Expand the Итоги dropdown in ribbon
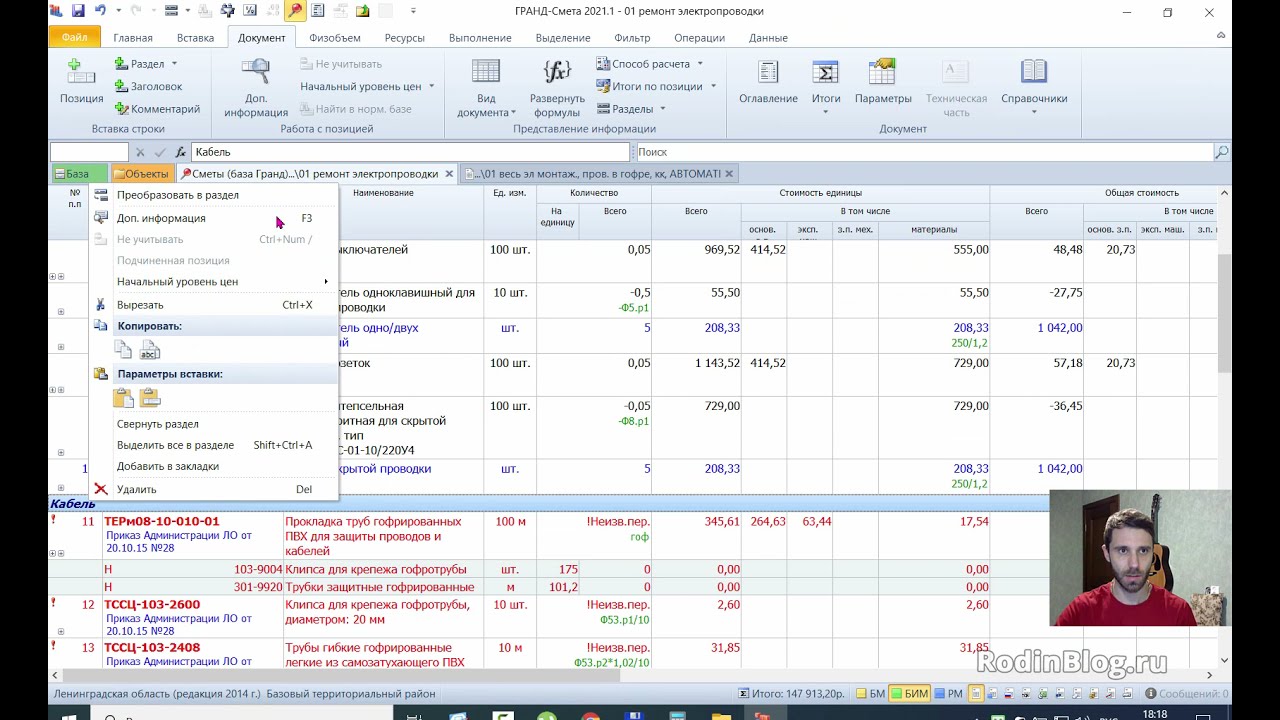 [826, 88]
